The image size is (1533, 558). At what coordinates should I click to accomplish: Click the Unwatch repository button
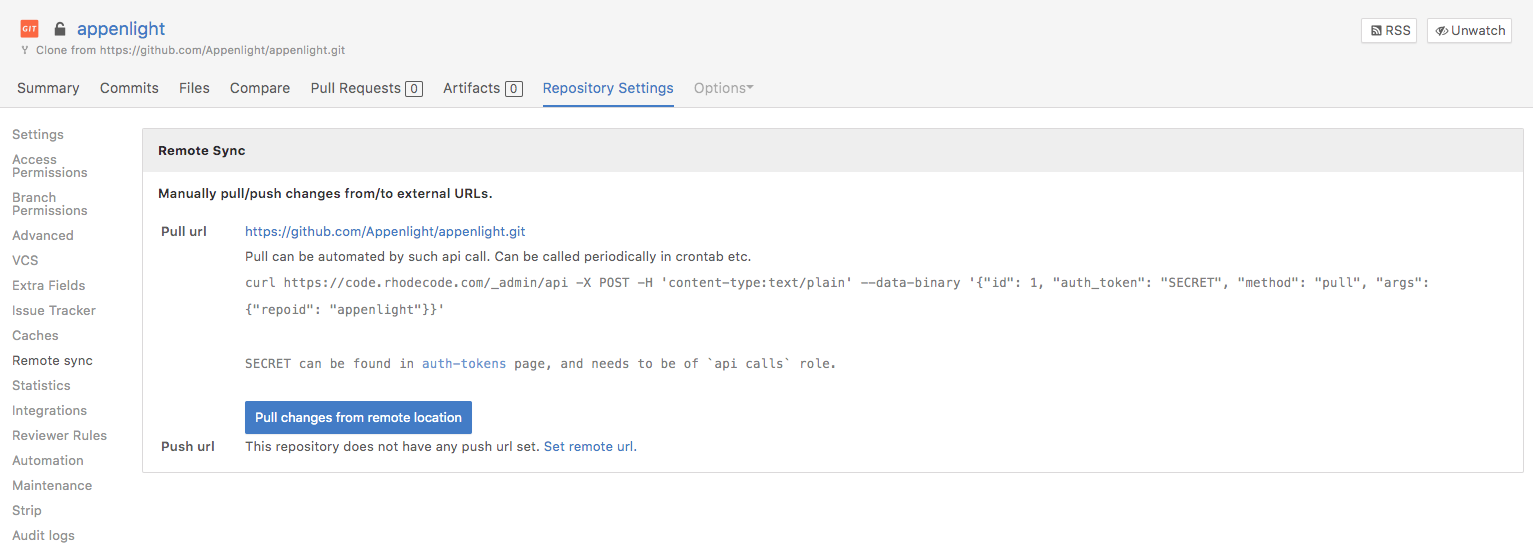click(1468, 31)
